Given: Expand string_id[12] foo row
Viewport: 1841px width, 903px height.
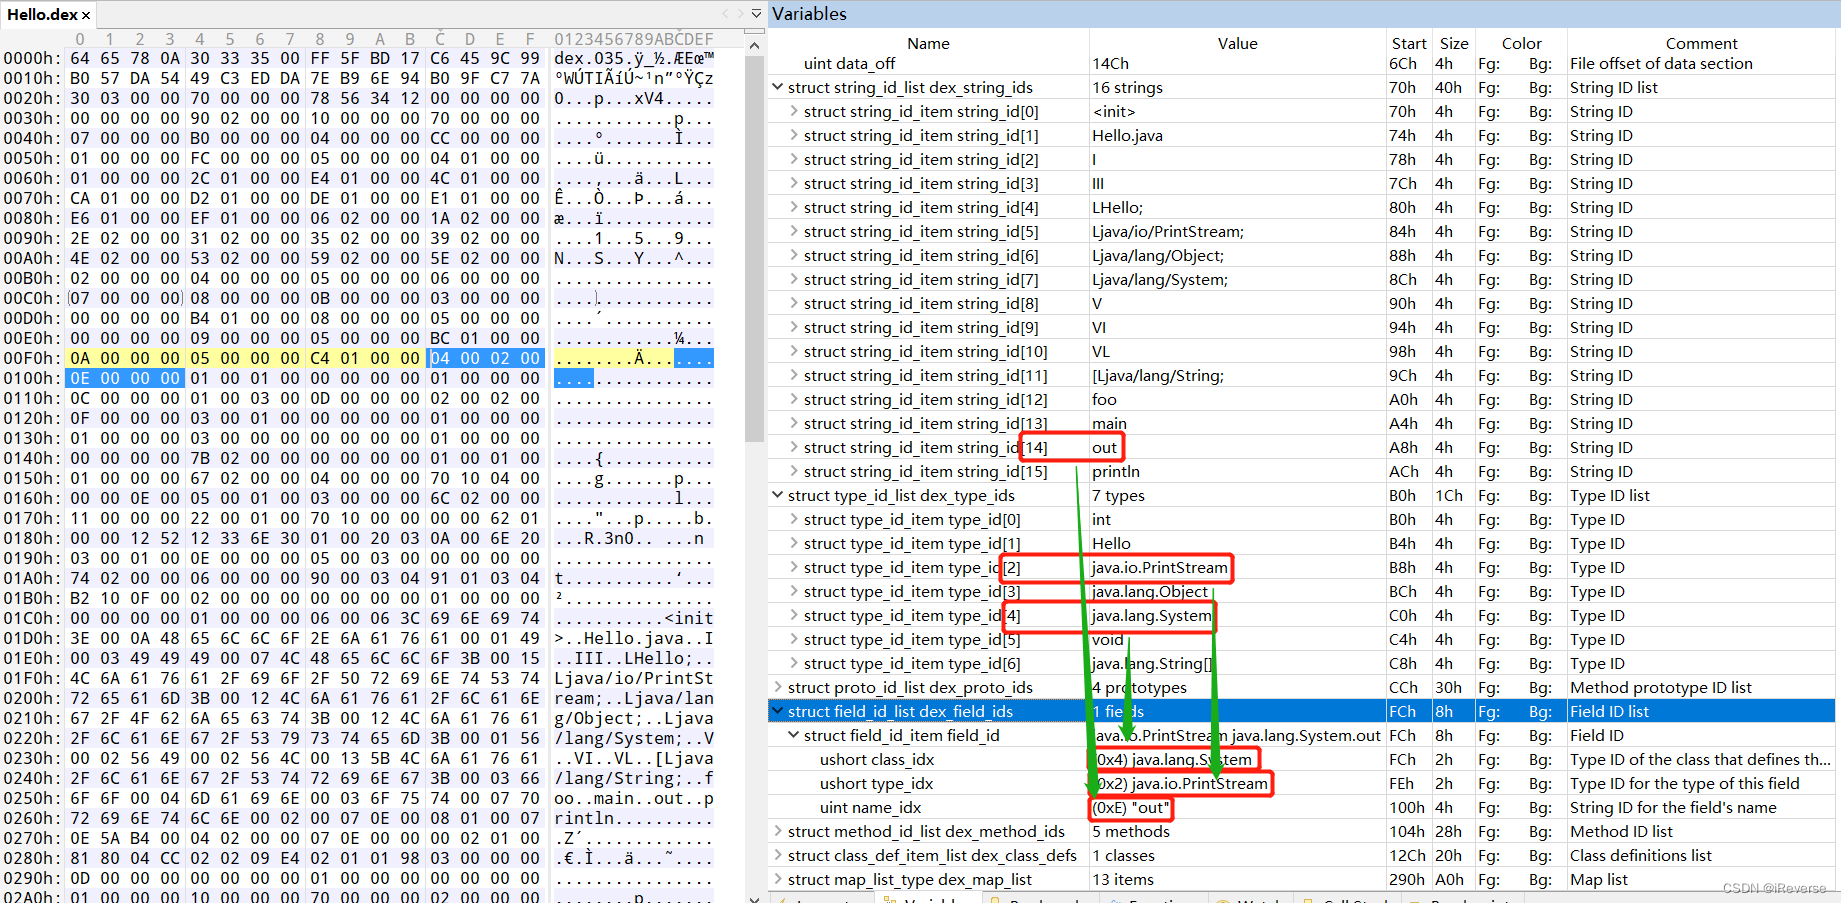Looking at the screenshot, I should pos(793,399).
